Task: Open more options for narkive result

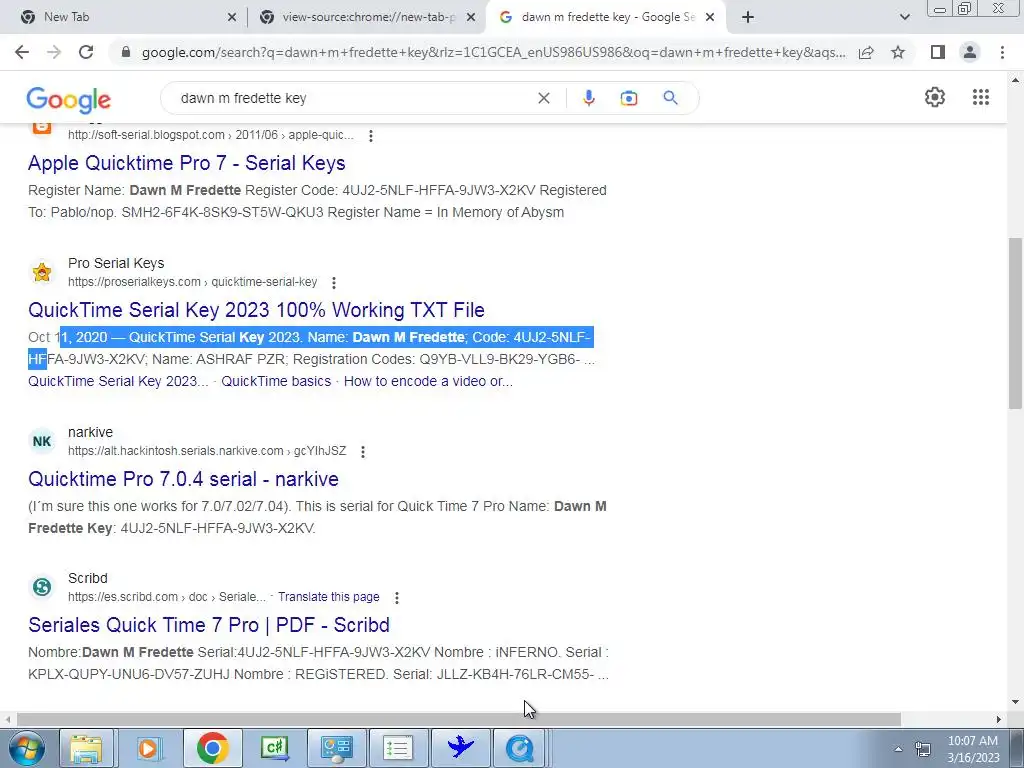Action: (x=362, y=452)
